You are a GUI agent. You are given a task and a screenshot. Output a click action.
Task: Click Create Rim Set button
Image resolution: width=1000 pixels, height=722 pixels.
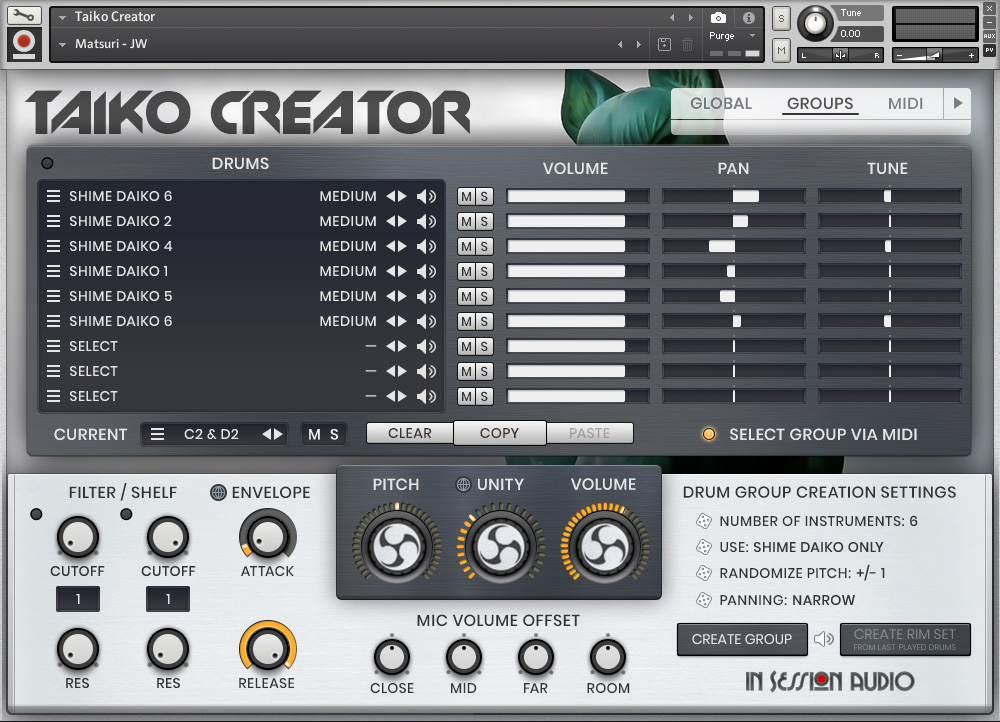[x=905, y=639]
